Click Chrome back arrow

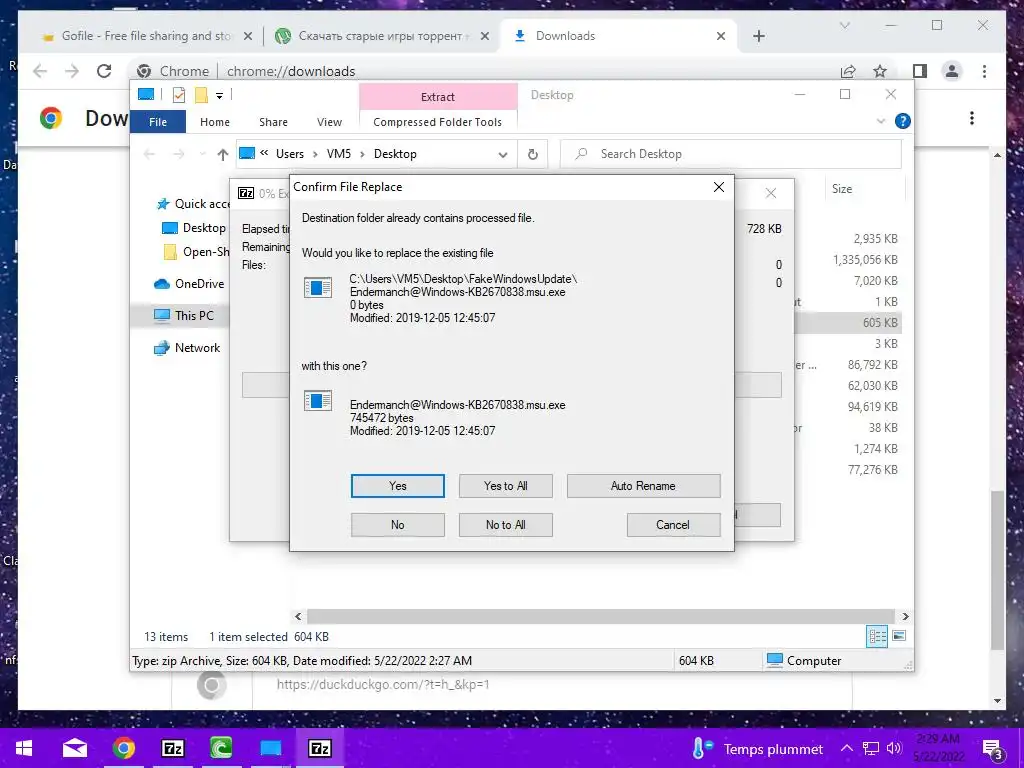pos(40,71)
